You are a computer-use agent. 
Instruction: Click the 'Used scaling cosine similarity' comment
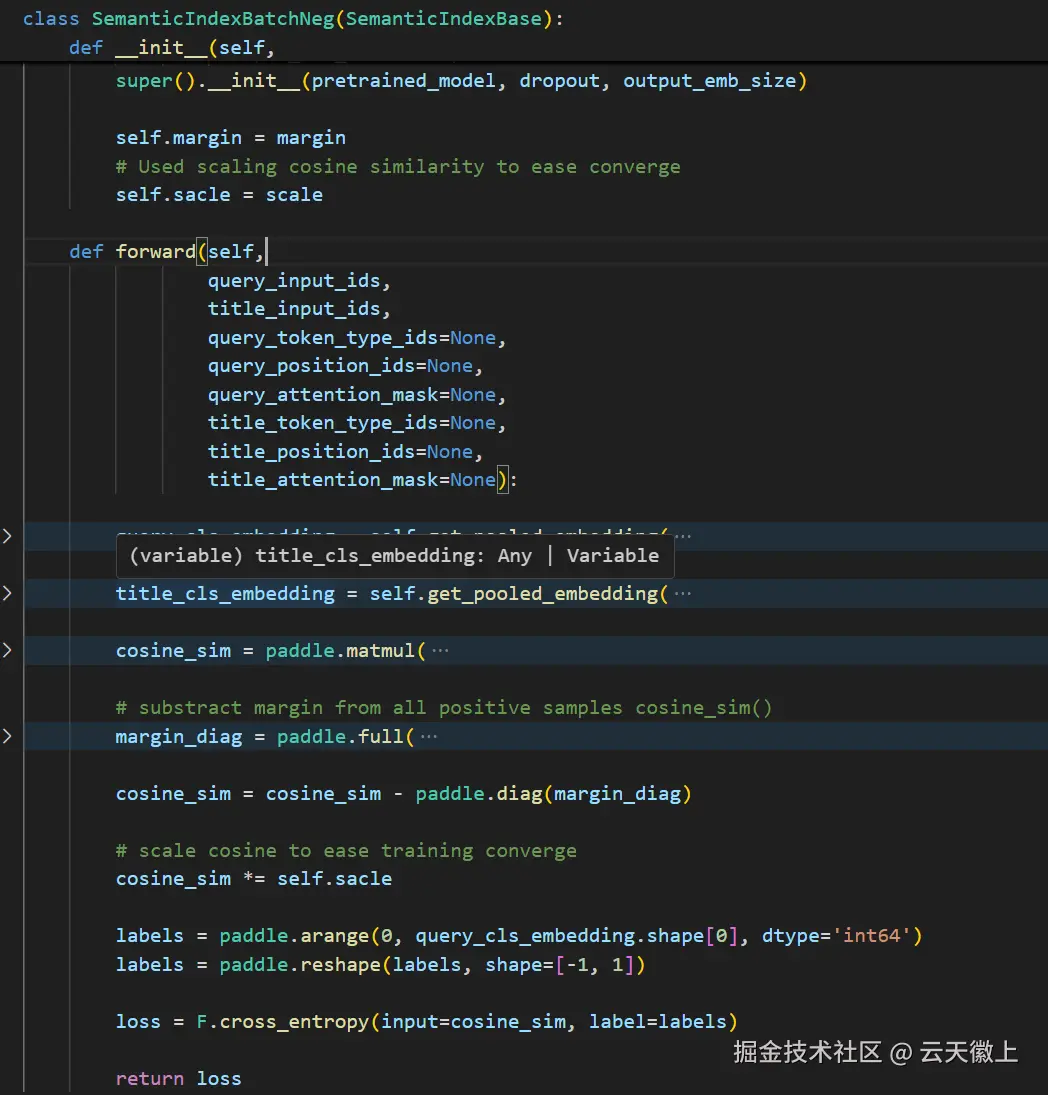(x=398, y=167)
